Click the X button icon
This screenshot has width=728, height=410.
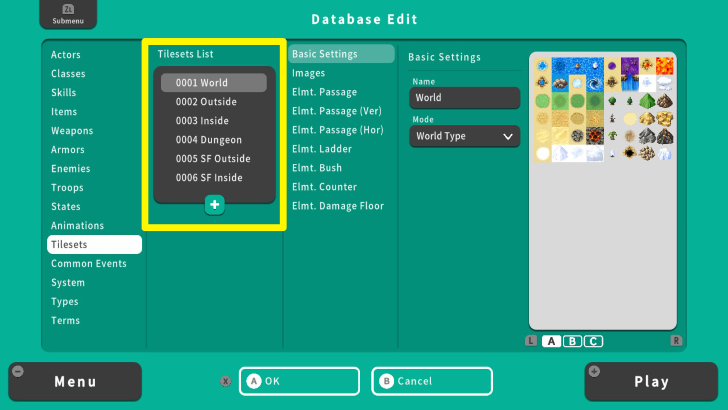point(226,381)
